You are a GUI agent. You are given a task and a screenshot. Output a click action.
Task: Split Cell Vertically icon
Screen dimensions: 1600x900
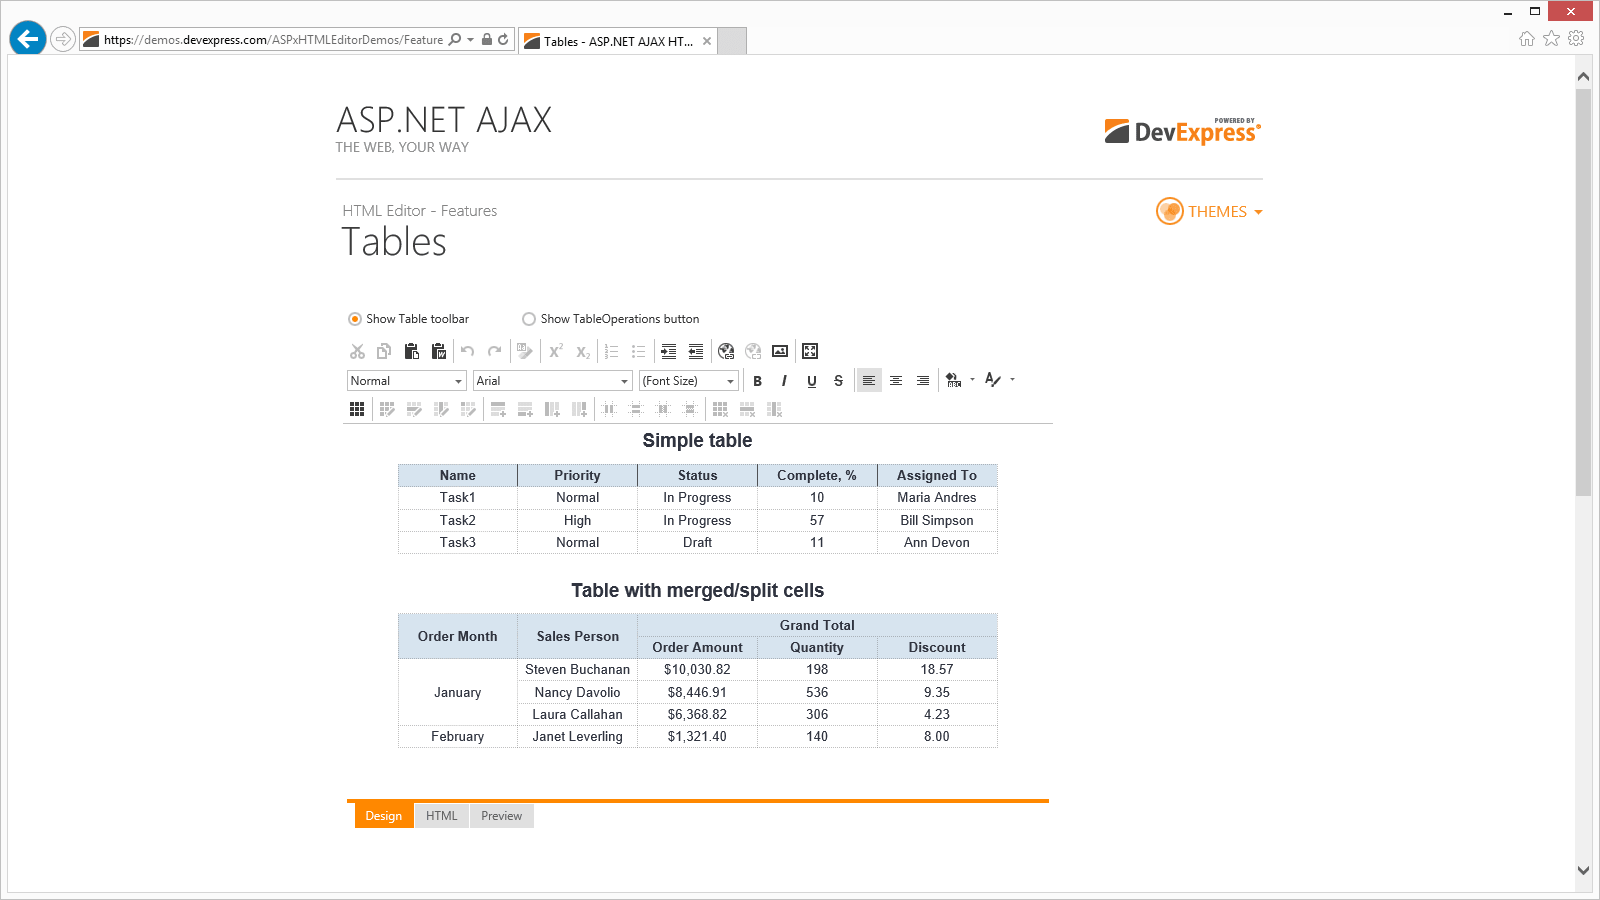pos(636,409)
